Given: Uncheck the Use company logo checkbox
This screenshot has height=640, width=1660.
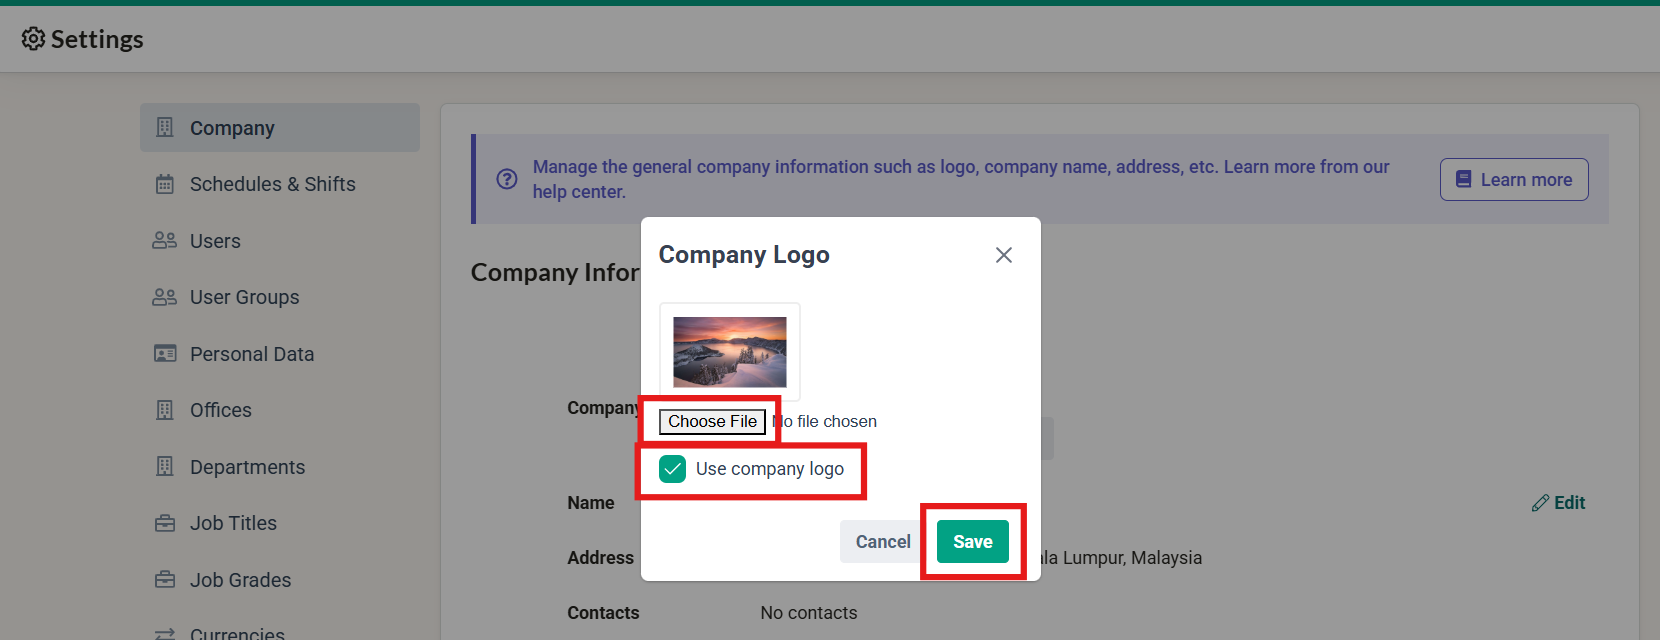Looking at the screenshot, I should tap(673, 469).
